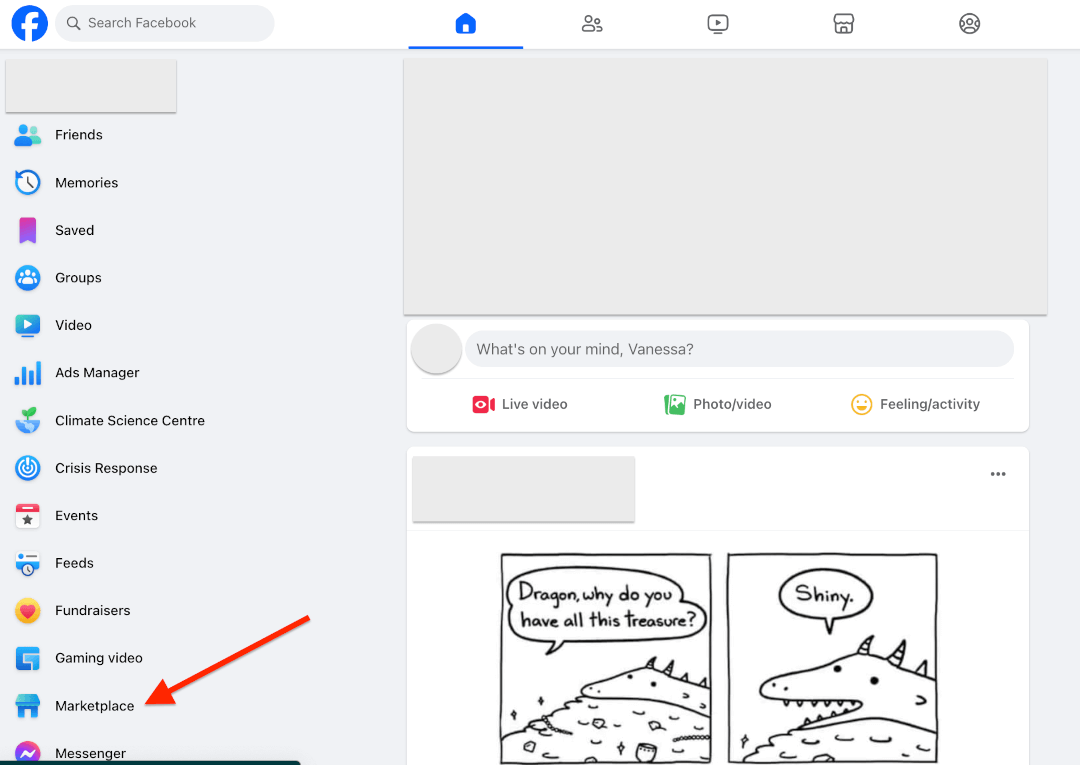Open the Home tab icon
Viewport: 1080px width, 765px height.
coord(466,23)
